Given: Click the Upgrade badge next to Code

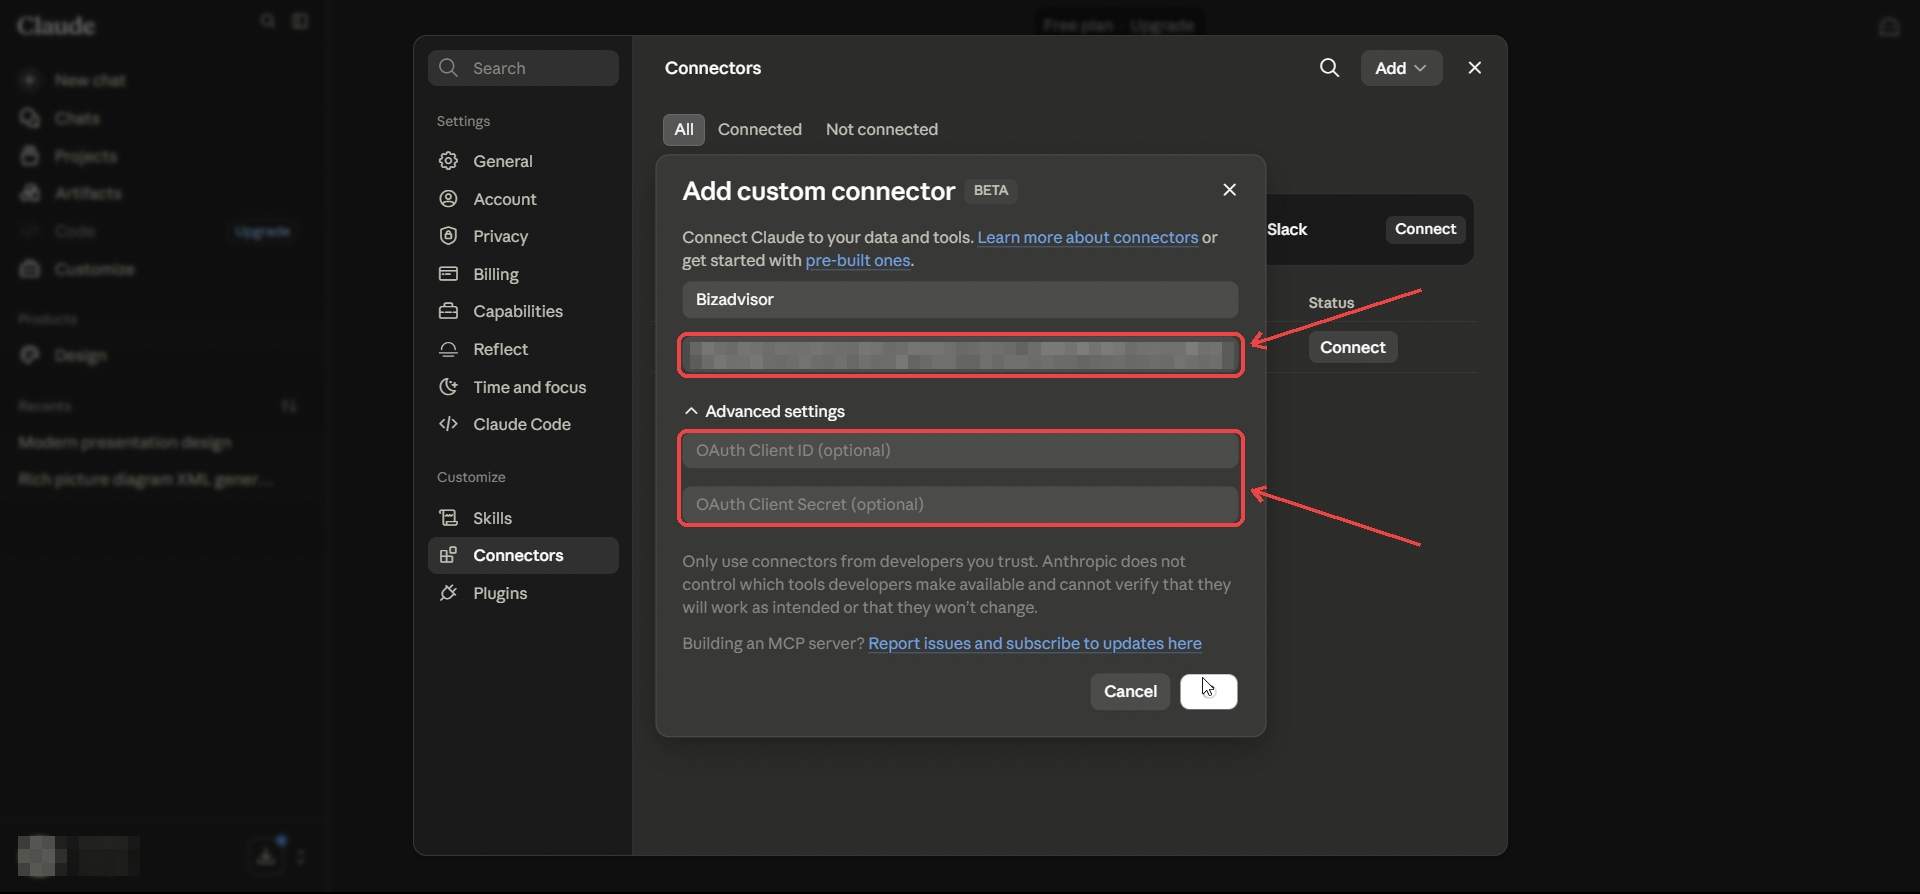Looking at the screenshot, I should pos(262,231).
